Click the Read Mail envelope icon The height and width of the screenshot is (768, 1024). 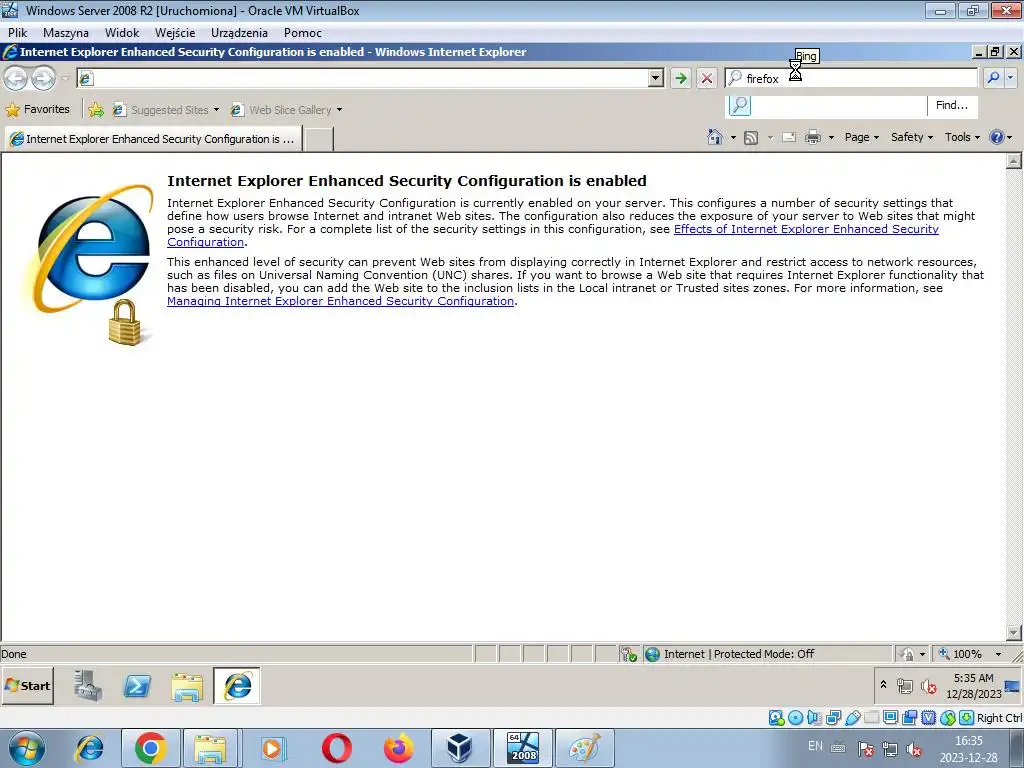(x=789, y=137)
